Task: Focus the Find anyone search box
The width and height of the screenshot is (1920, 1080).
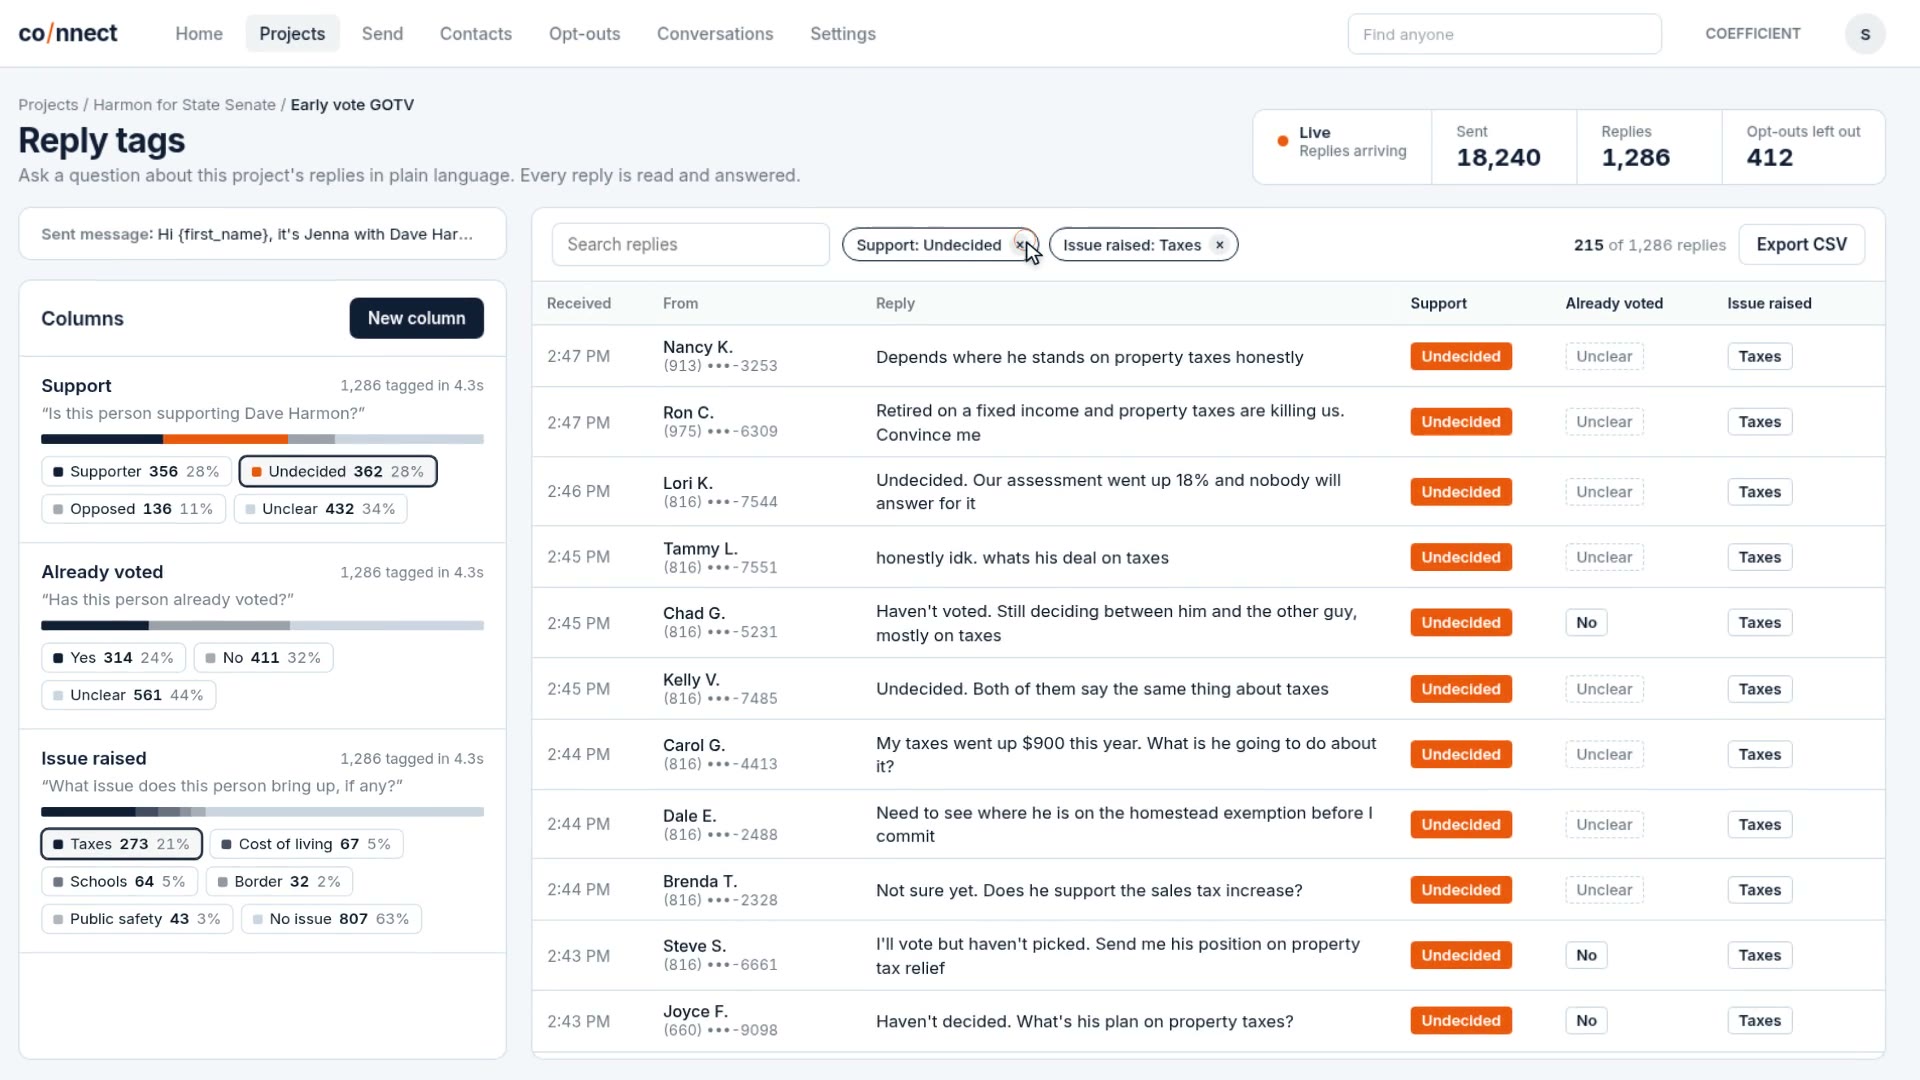Action: [x=1504, y=34]
